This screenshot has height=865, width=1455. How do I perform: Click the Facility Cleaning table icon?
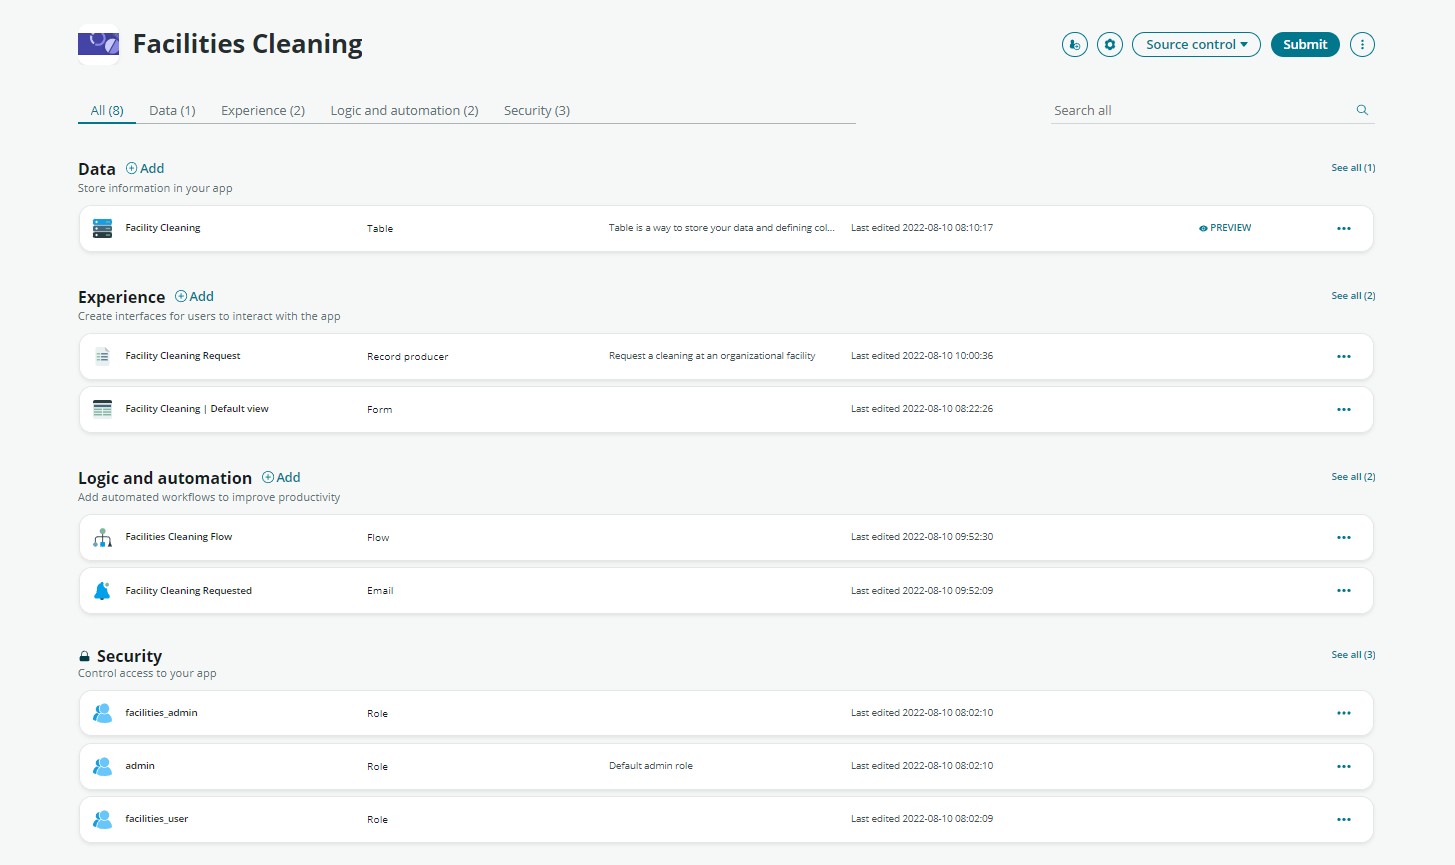point(102,228)
